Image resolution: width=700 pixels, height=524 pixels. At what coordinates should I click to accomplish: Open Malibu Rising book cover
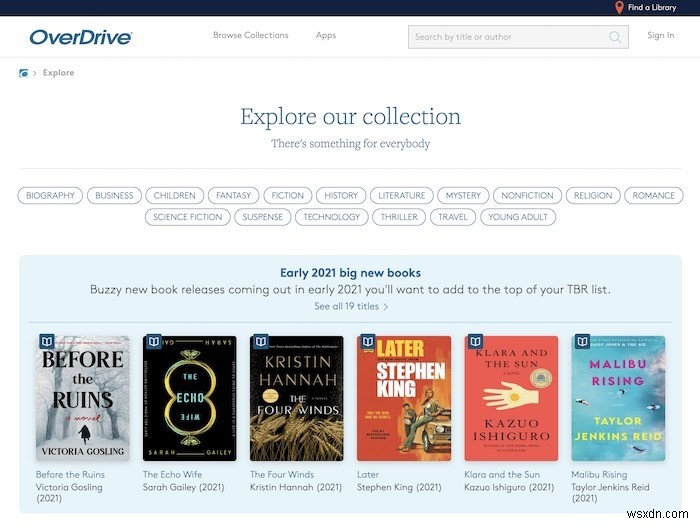[618, 398]
